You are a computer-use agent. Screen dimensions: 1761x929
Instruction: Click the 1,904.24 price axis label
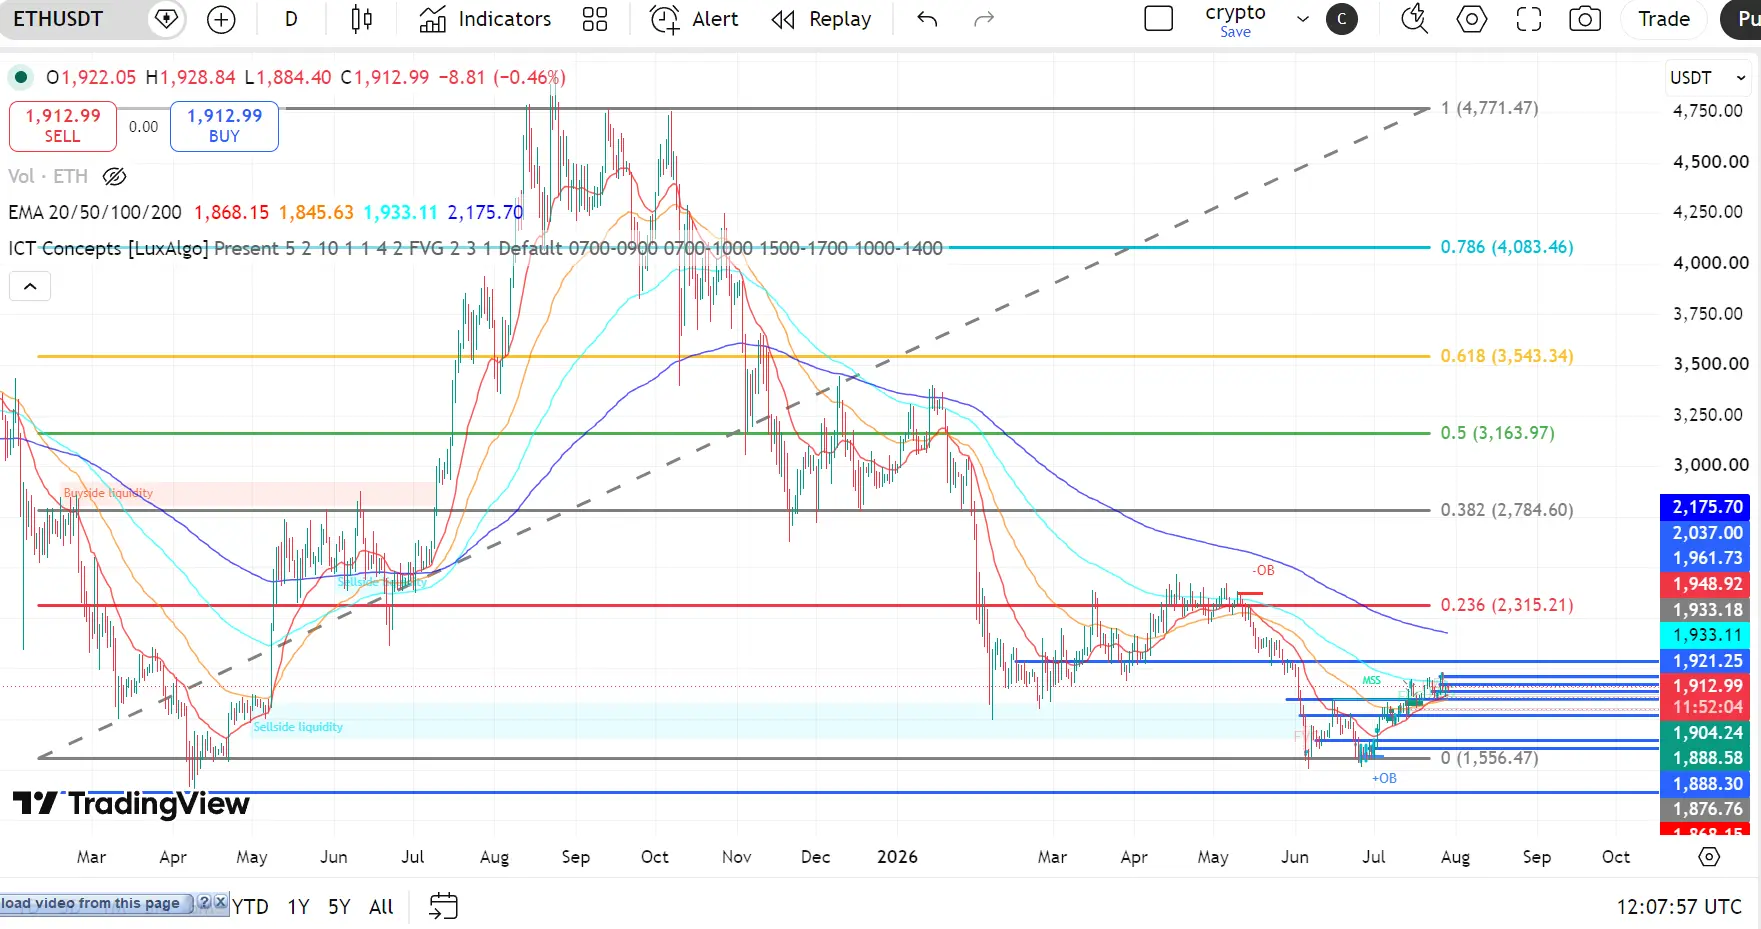point(1707,733)
